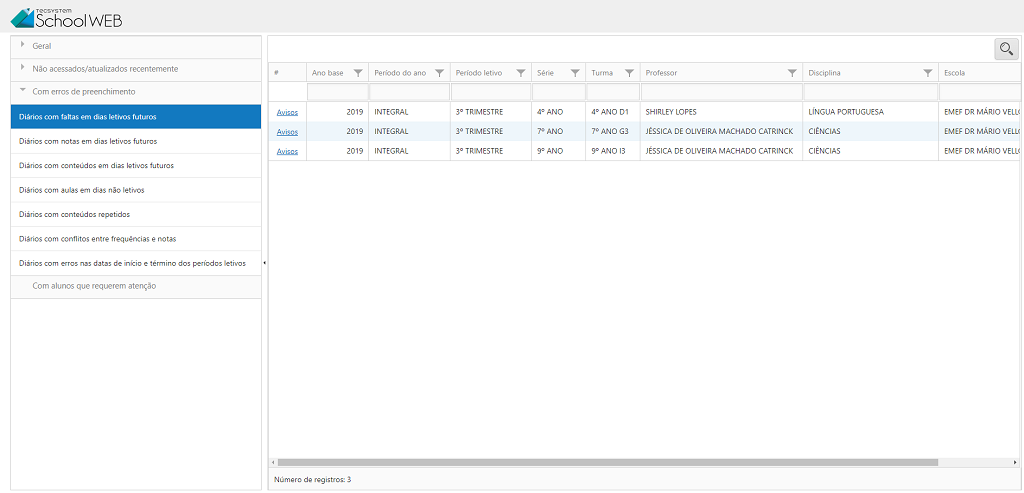
Task: Open filter icon for Professor column
Action: [x=792, y=73]
